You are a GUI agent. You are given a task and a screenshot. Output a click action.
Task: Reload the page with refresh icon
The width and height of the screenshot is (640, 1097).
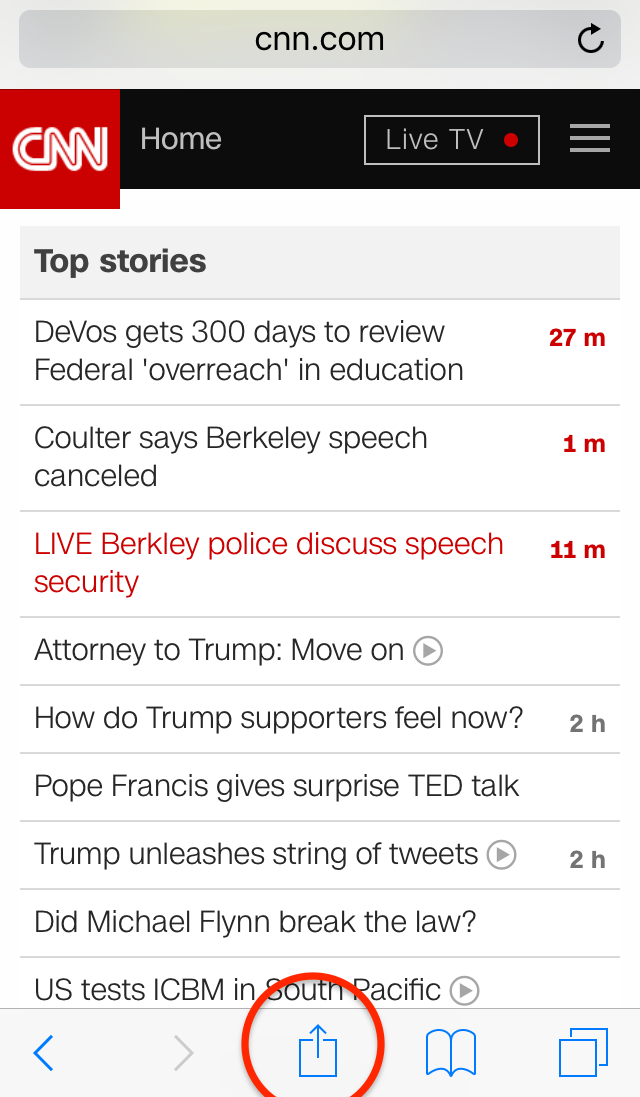point(590,38)
